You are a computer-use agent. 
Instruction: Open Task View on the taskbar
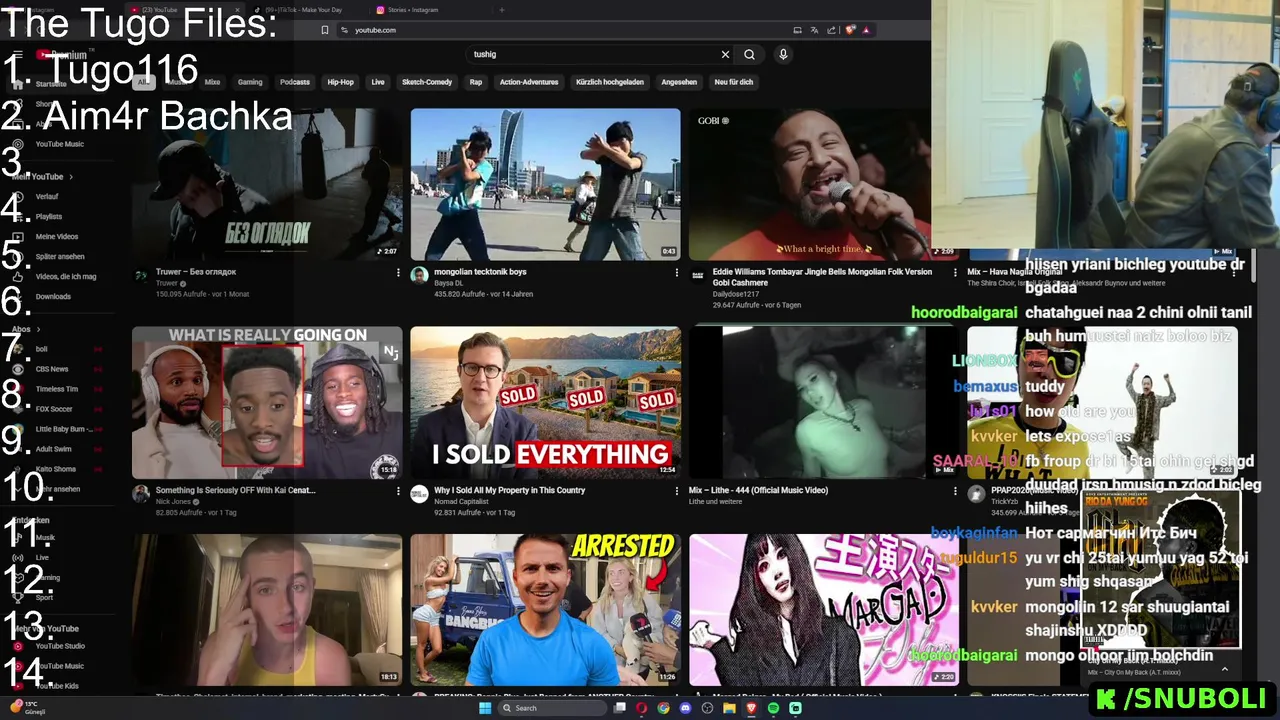(620, 708)
